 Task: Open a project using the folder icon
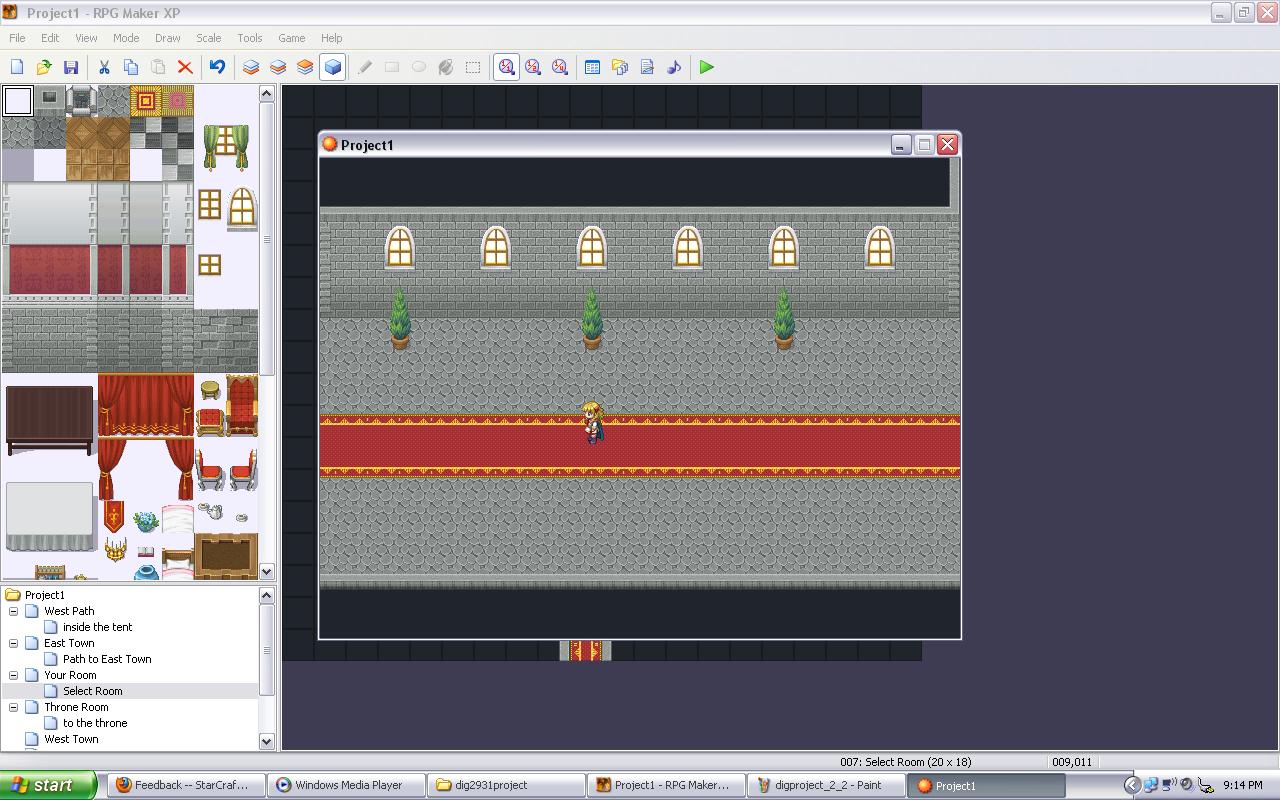(44, 67)
